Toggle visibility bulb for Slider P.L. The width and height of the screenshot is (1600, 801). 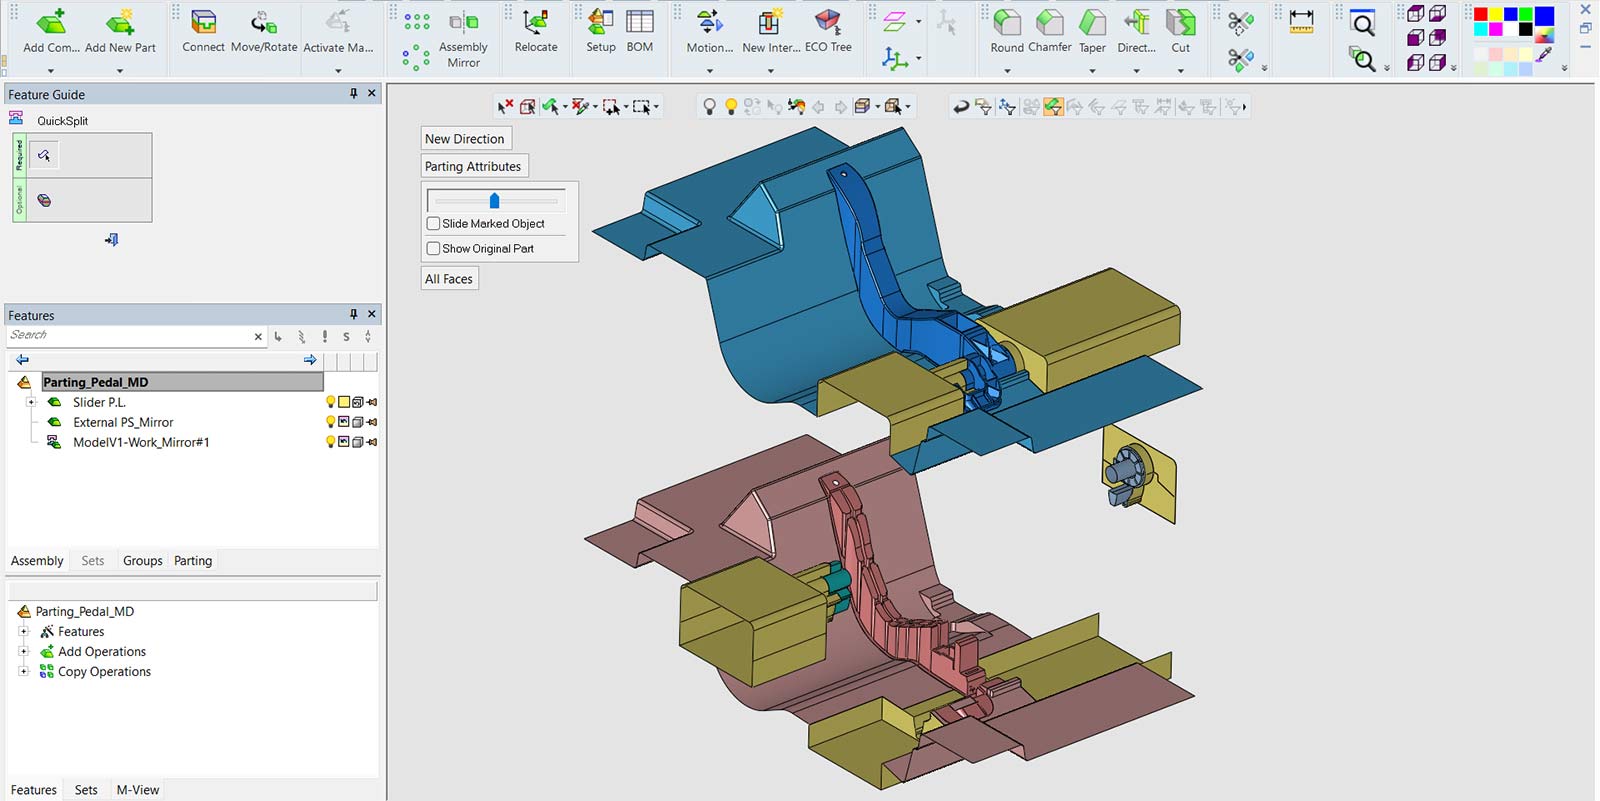point(330,402)
